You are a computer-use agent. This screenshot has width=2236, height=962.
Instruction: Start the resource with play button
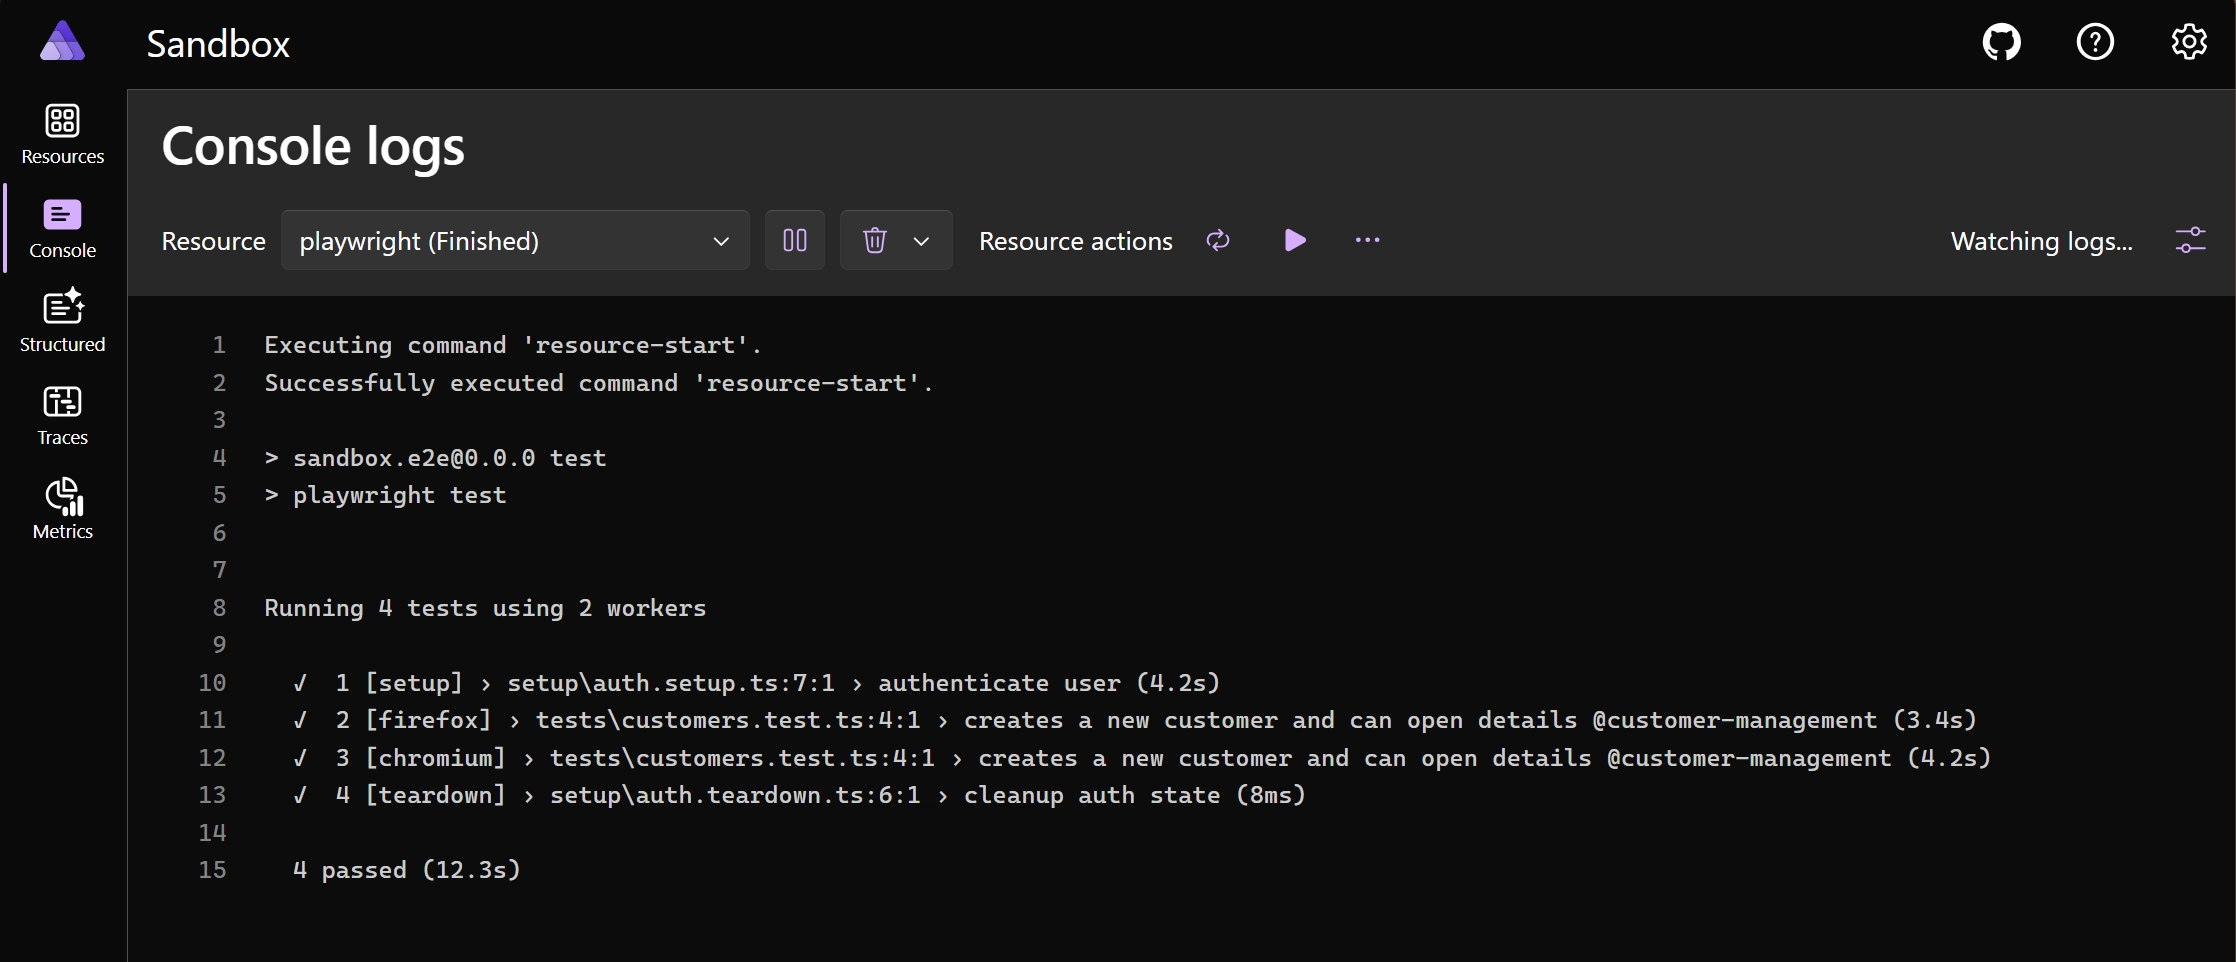coord(1294,240)
